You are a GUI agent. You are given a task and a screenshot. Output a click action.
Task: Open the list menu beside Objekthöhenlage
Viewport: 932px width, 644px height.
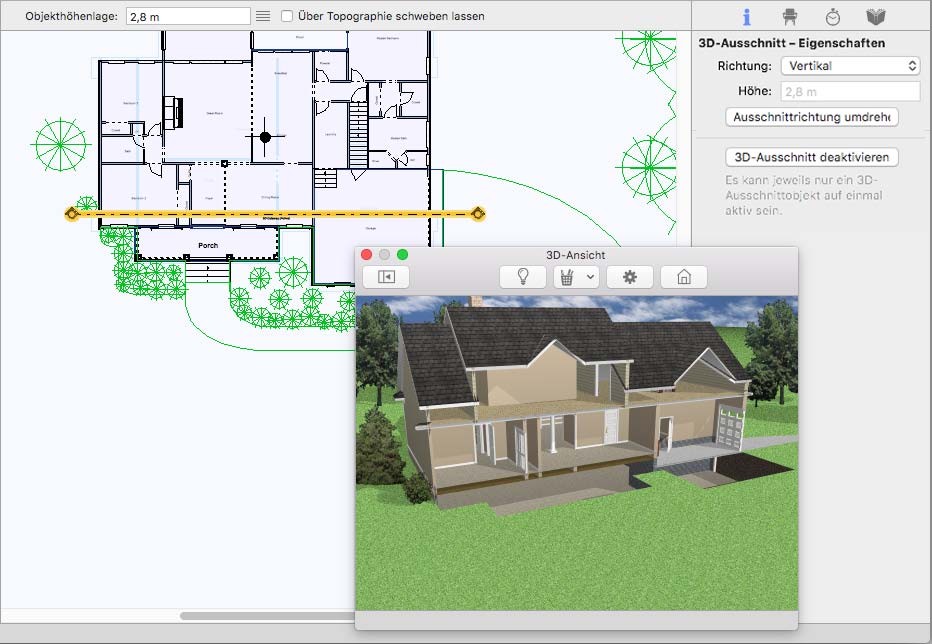(263, 16)
